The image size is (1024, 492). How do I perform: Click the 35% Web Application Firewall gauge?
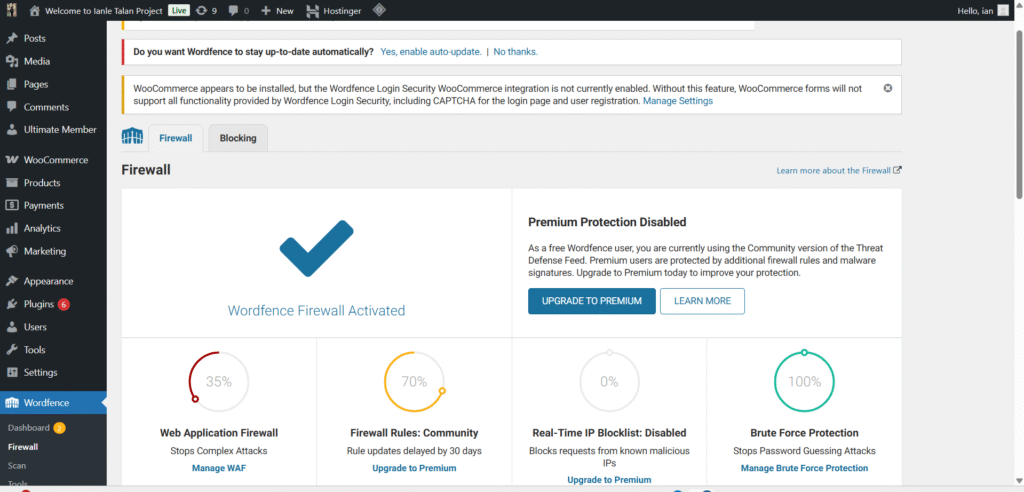click(x=219, y=381)
